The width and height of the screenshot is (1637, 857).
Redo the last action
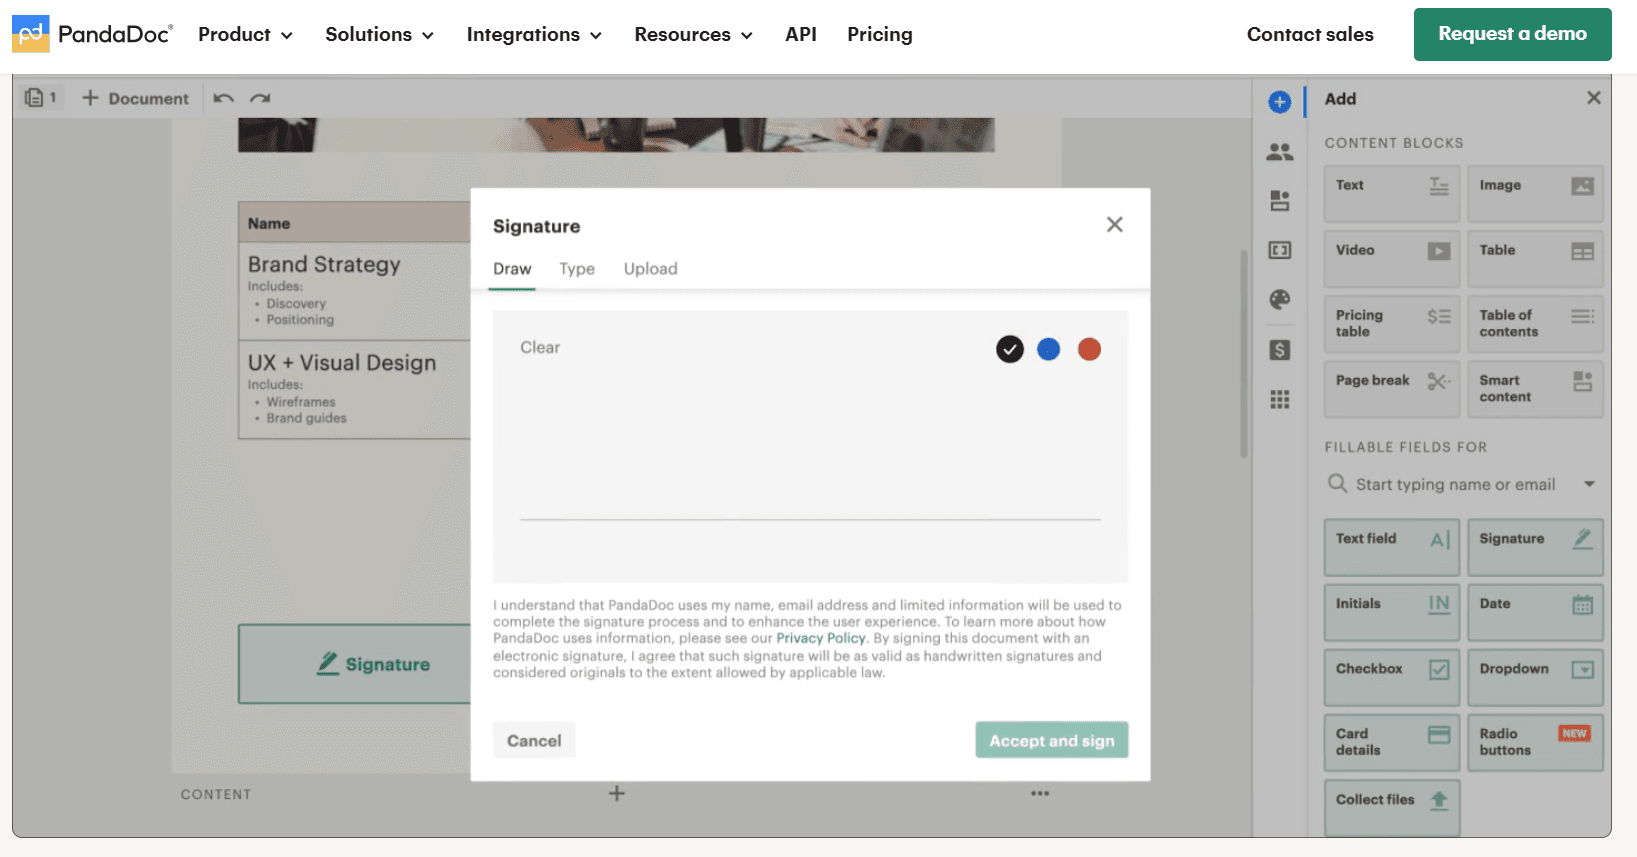pos(260,98)
